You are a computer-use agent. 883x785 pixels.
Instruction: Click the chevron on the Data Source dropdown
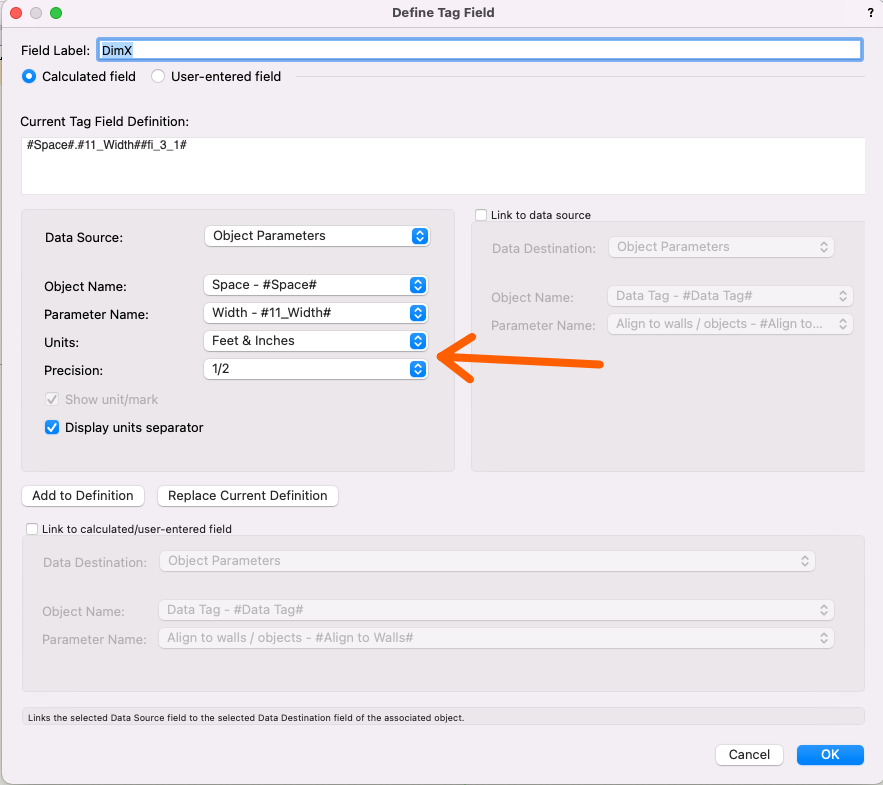(x=418, y=235)
